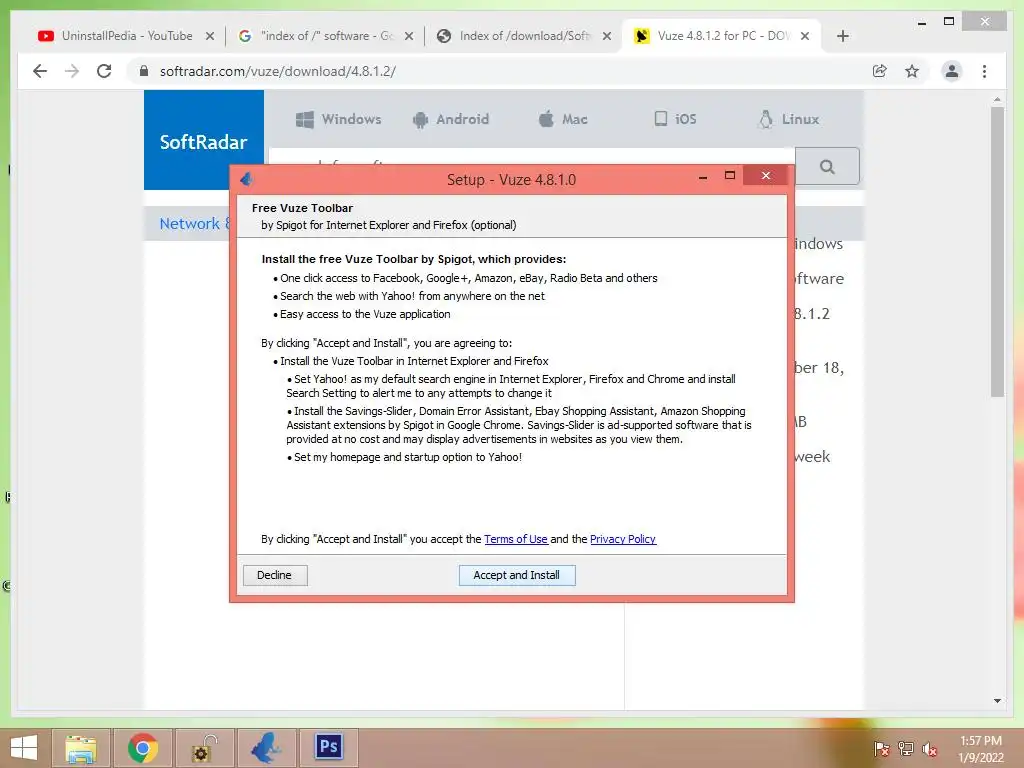Go forward in Chrome
This screenshot has height=768, width=1024.
tap(72, 71)
